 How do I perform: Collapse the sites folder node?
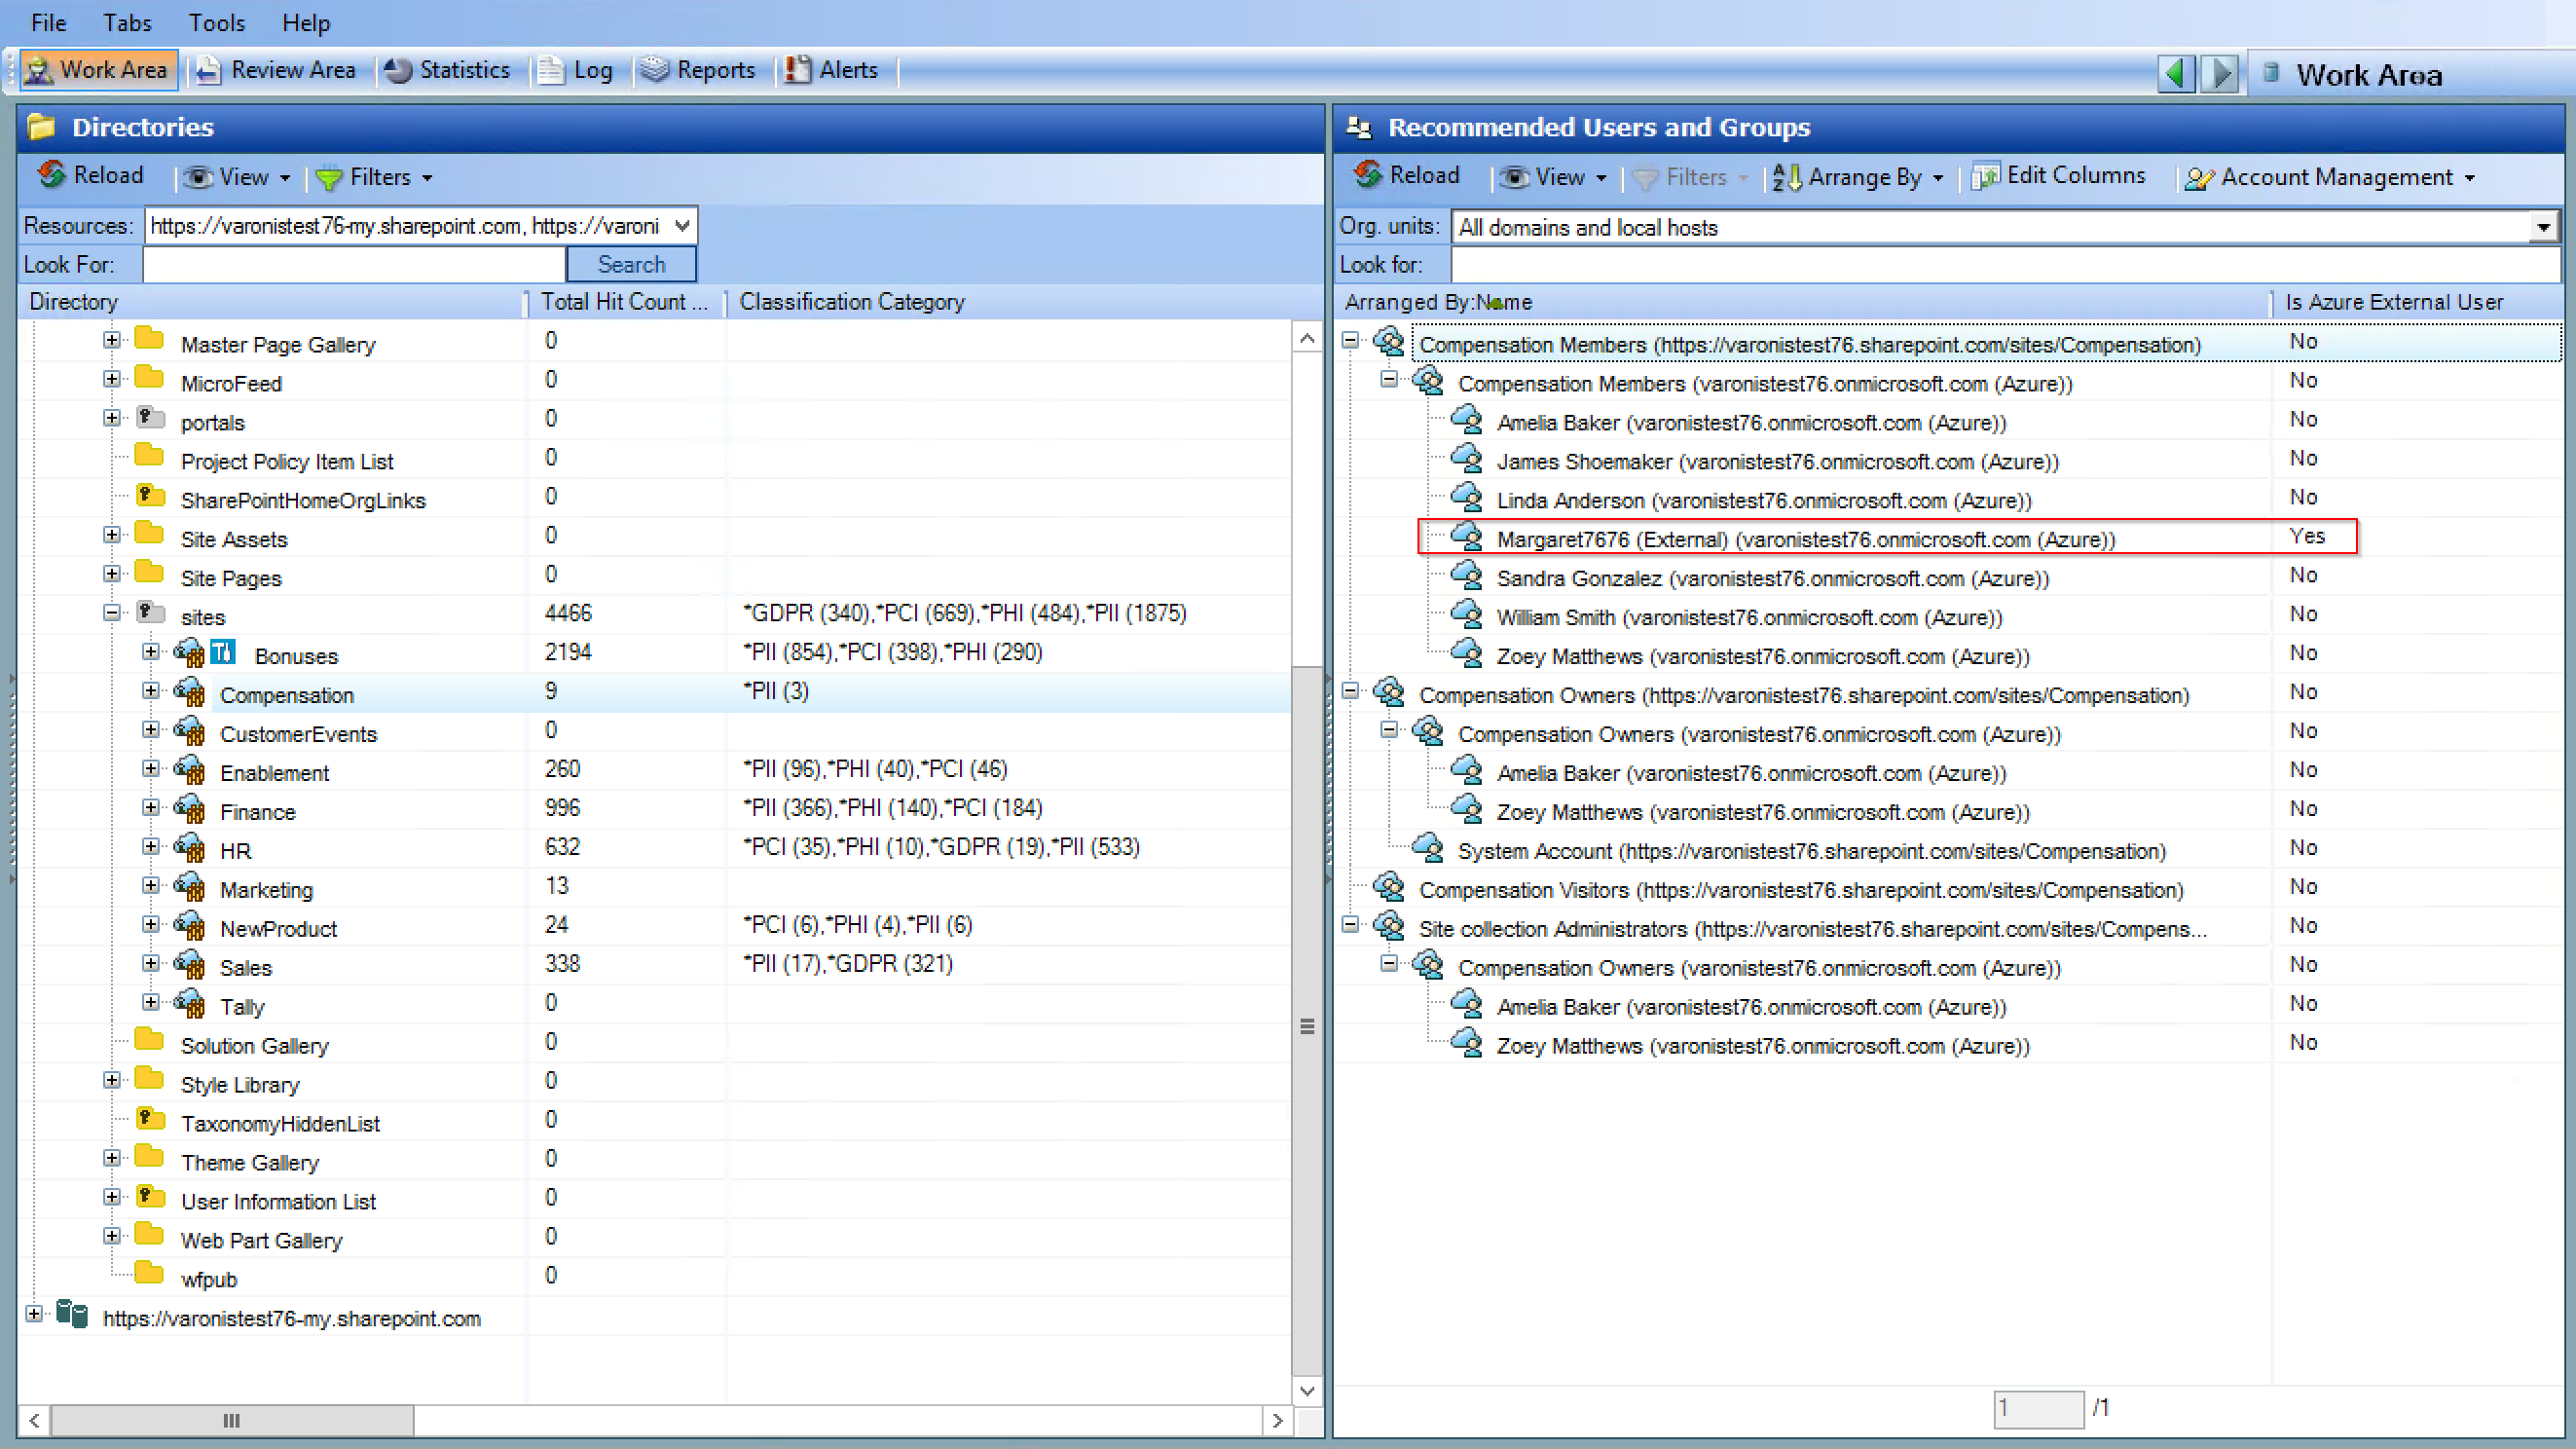click(x=112, y=613)
